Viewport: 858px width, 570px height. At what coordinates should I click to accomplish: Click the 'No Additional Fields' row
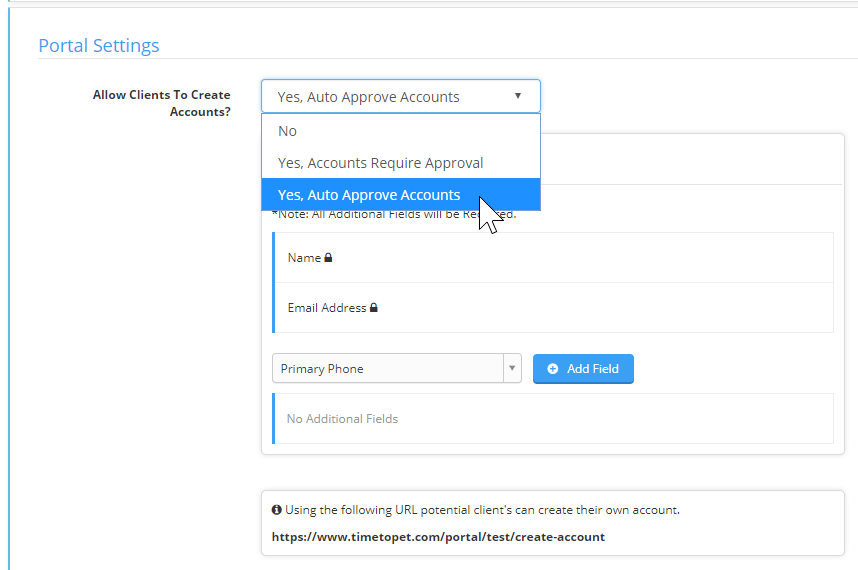pyautogui.click(x=553, y=418)
